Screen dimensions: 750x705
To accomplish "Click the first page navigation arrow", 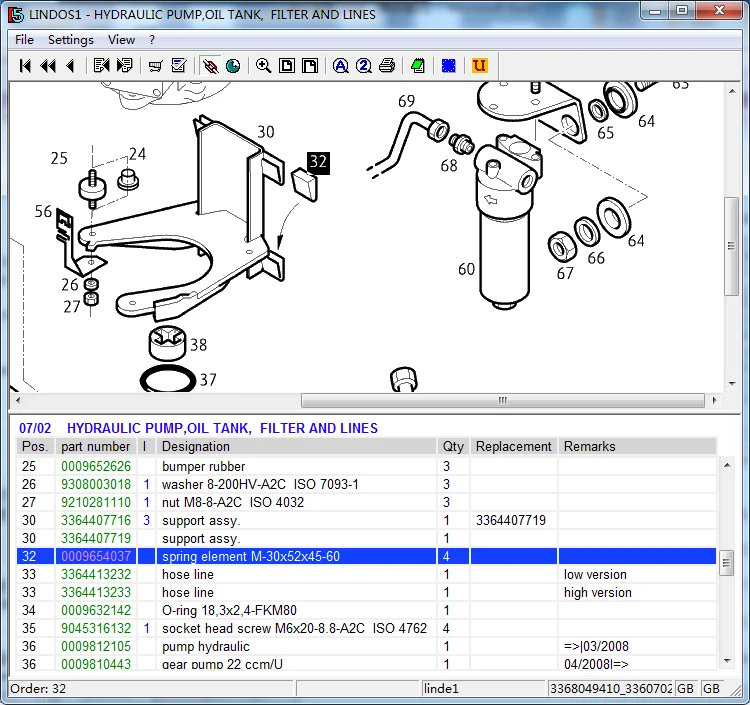I will tap(26, 66).
